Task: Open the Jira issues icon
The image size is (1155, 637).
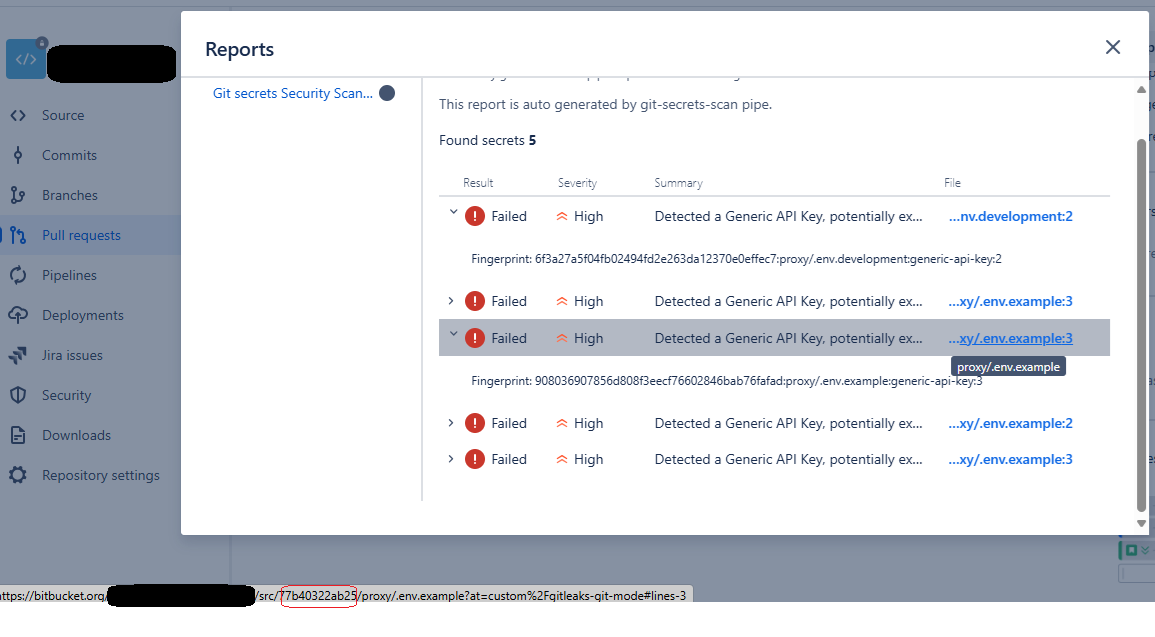Action: click(18, 355)
